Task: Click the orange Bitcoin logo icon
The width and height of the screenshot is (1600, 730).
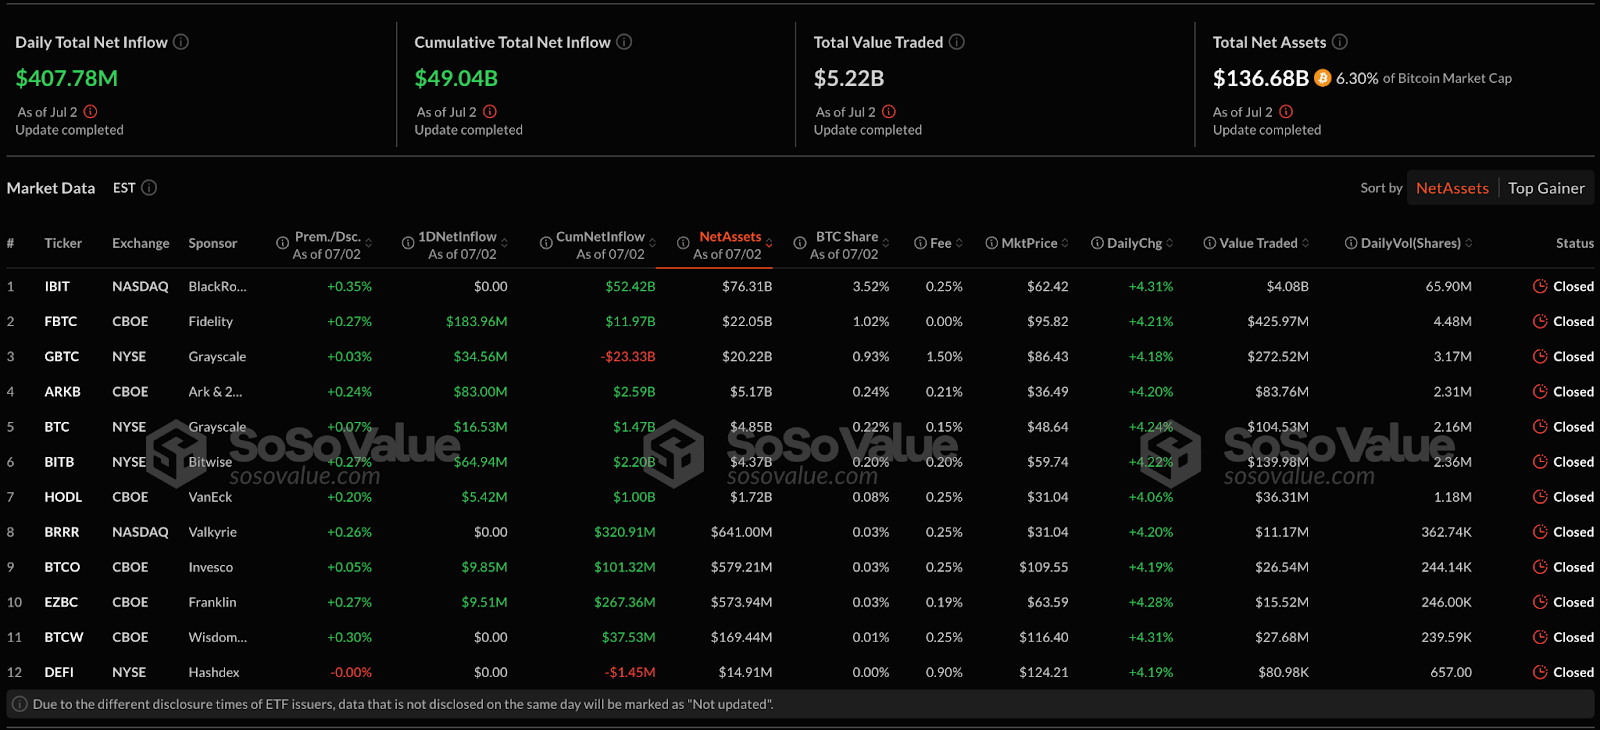Action: [1322, 78]
